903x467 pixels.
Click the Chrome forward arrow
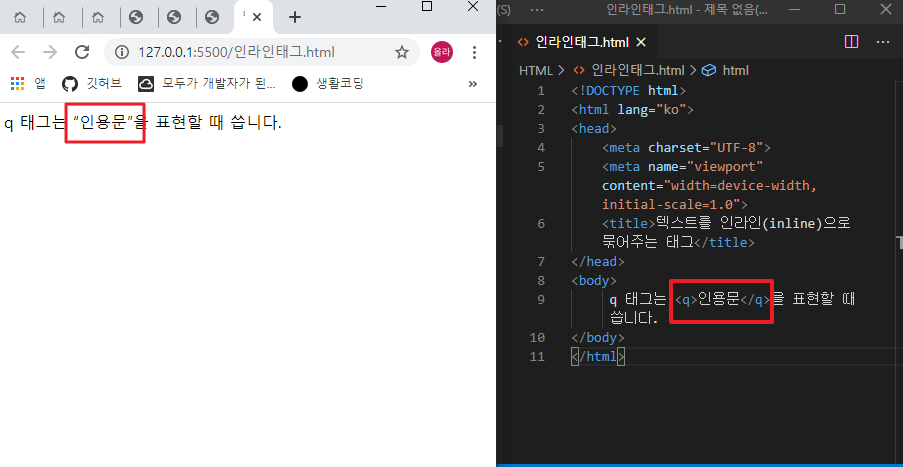click(x=51, y=52)
